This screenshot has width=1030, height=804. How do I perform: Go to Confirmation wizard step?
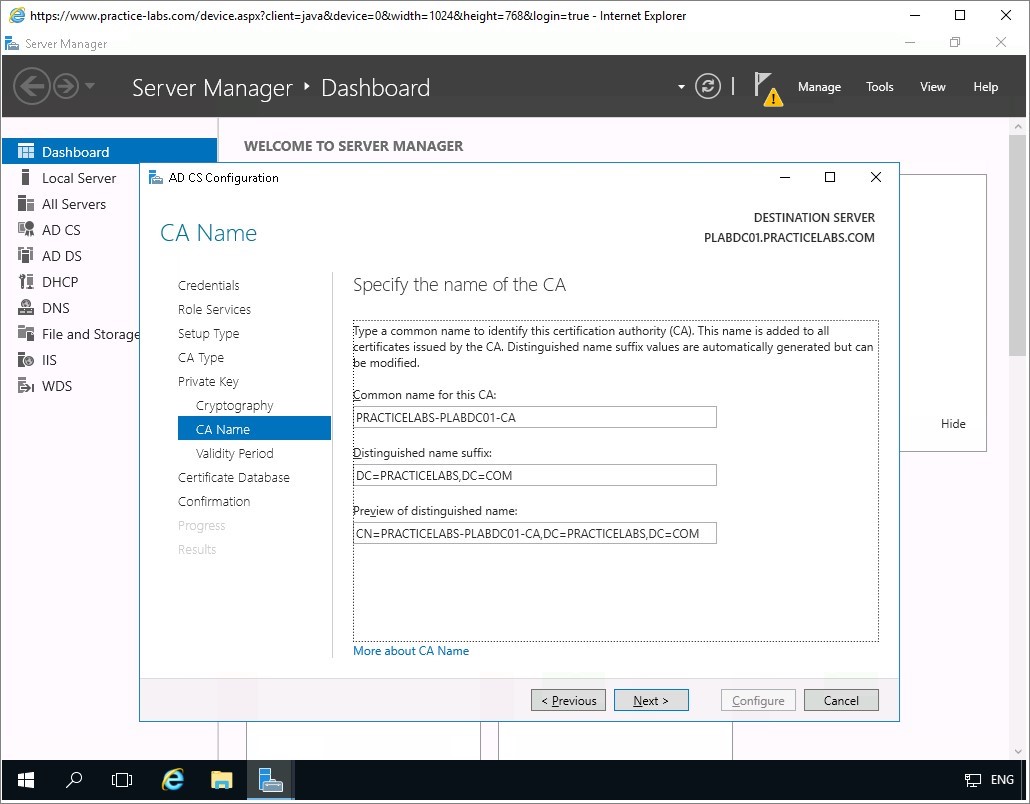point(213,501)
